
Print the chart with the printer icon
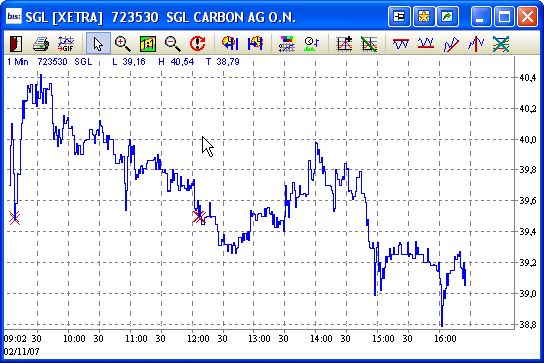click(41, 44)
